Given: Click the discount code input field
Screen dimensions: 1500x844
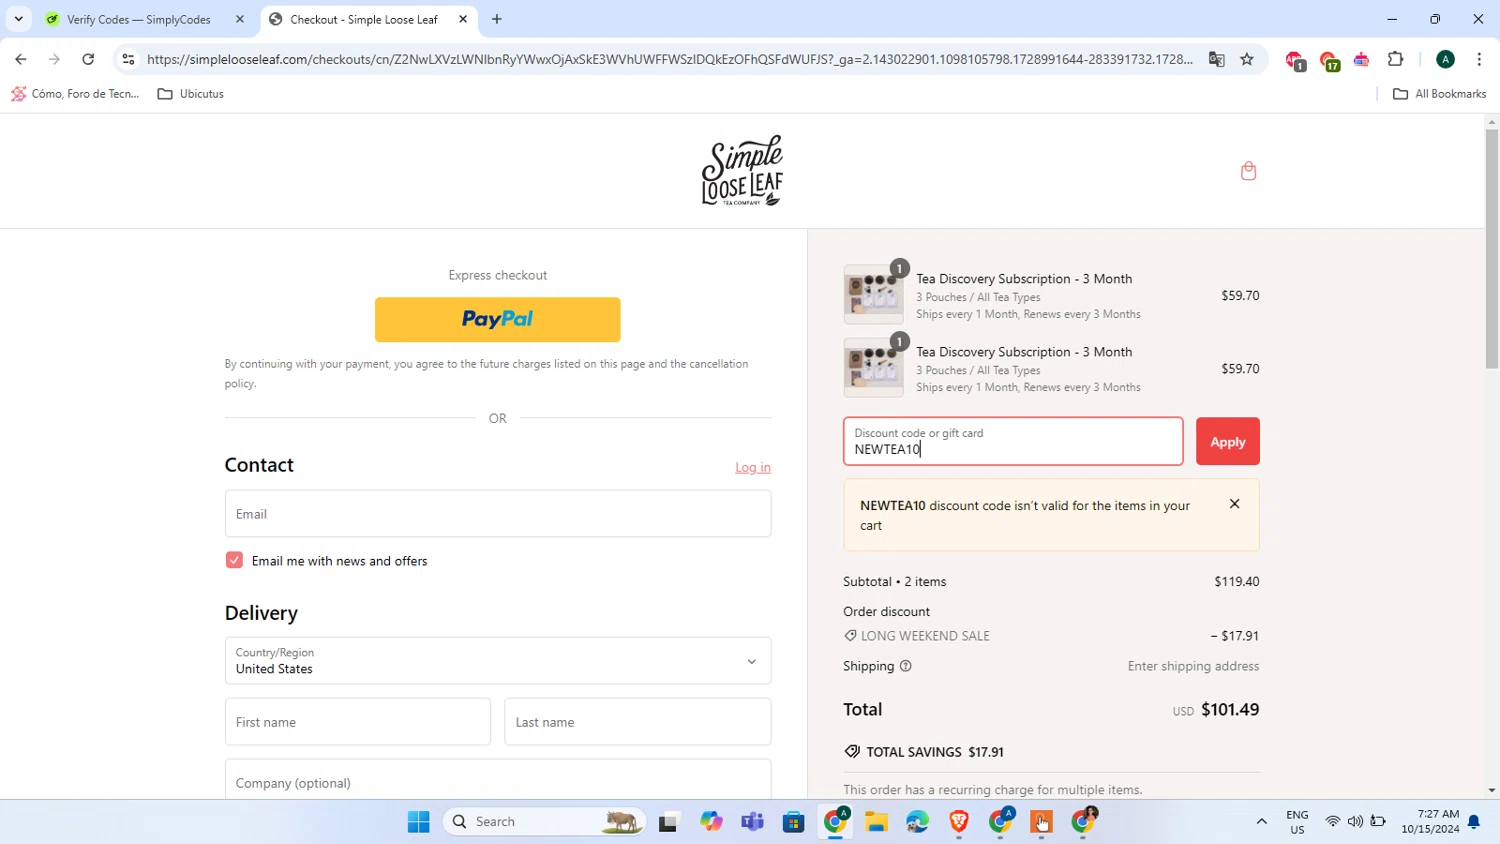Looking at the screenshot, I should pos(1013,441).
